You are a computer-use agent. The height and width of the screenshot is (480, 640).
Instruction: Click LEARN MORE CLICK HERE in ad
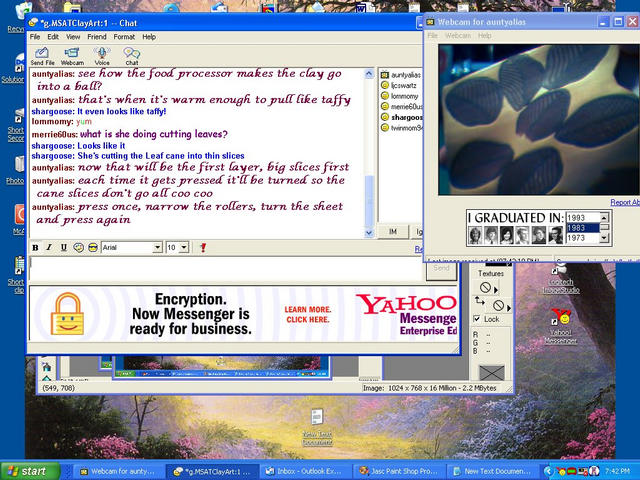pyautogui.click(x=308, y=314)
